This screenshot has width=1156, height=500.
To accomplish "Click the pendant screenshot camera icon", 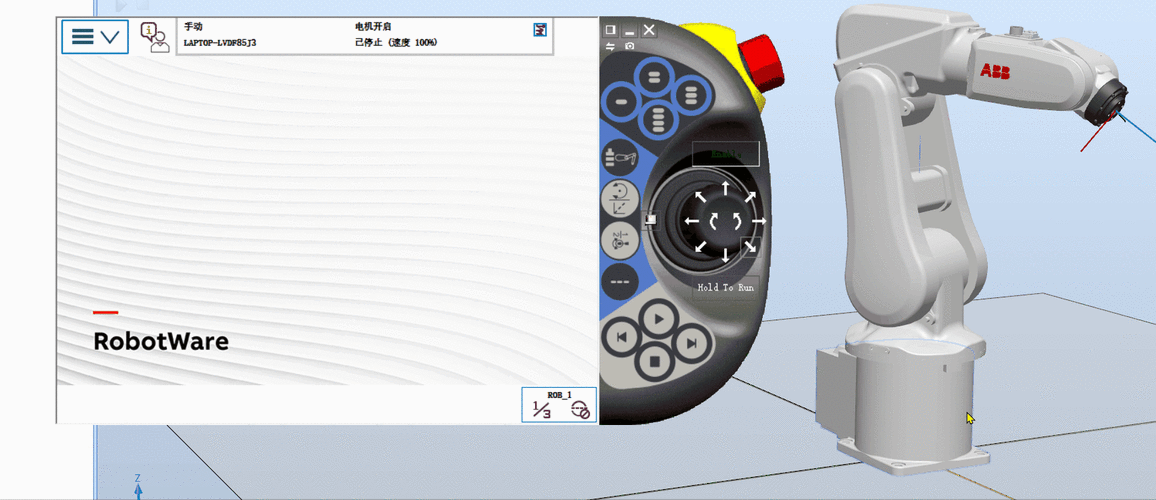I will pyautogui.click(x=630, y=46).
